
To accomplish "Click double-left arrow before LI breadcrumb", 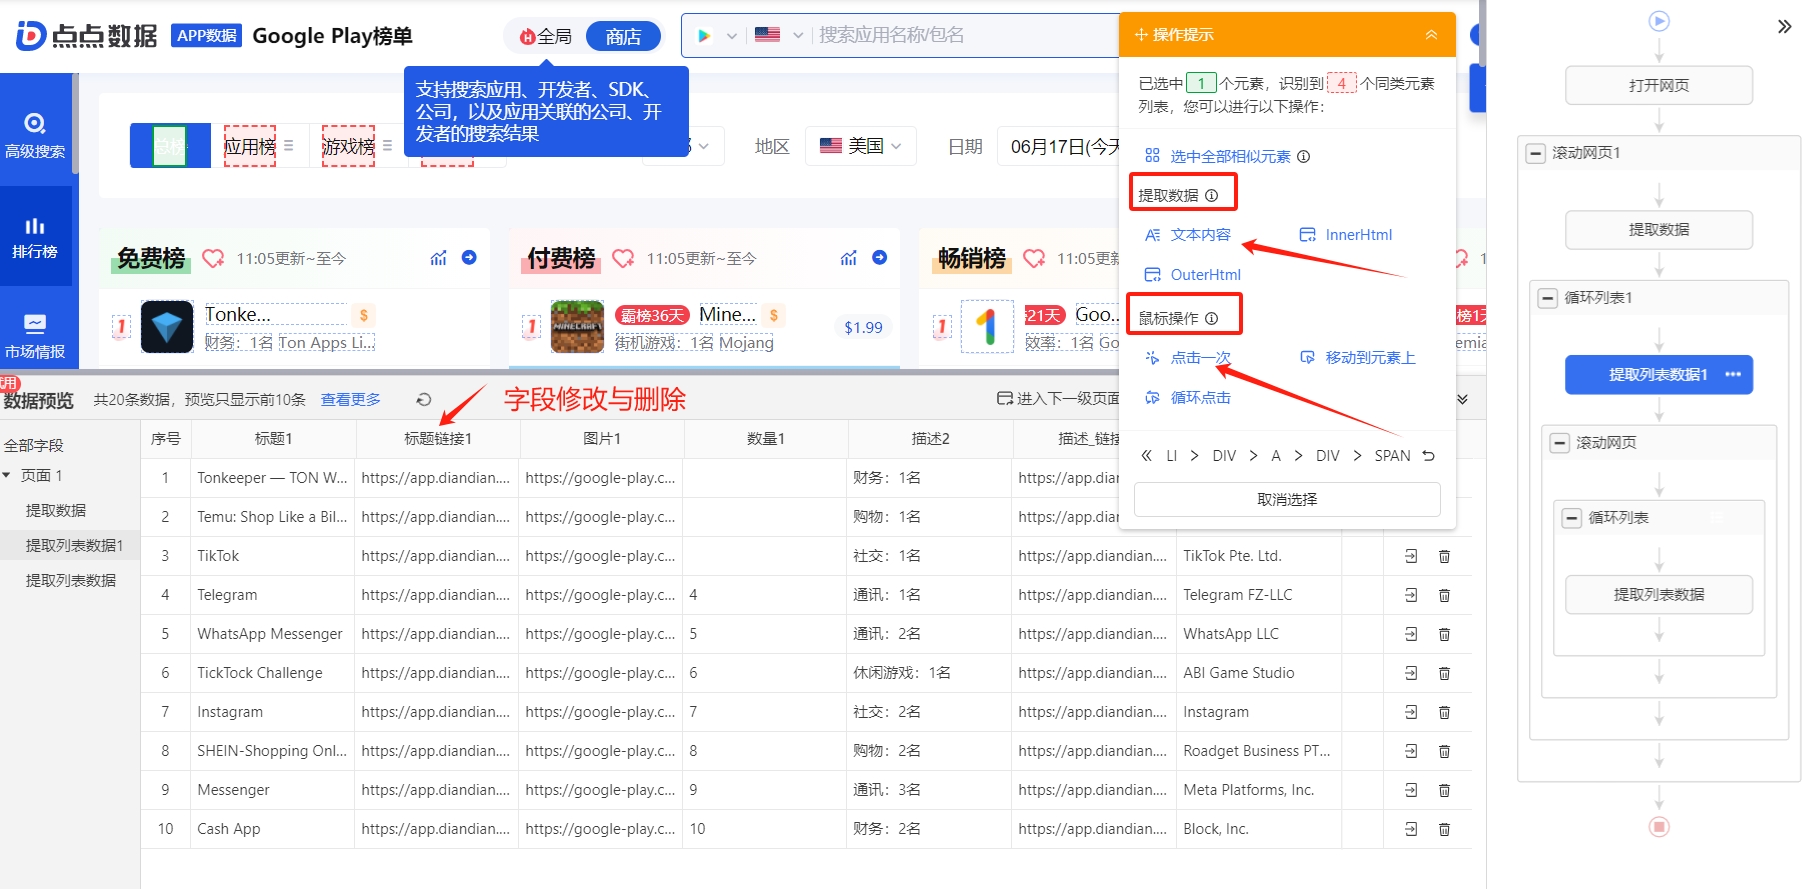I will coord(1146,456).
